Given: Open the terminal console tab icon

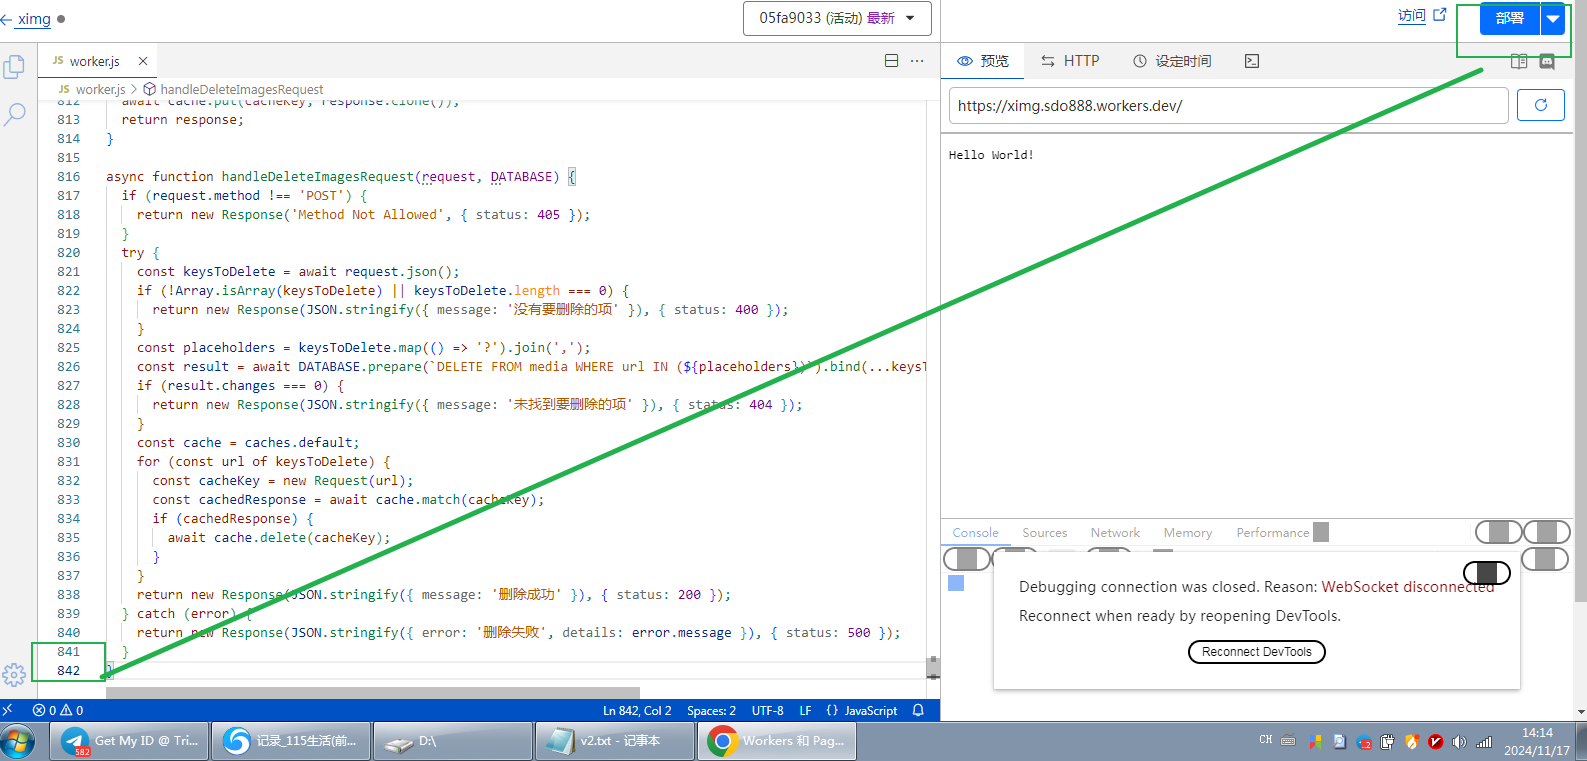Looking at the screenshot, I should tap(1252, 61).
